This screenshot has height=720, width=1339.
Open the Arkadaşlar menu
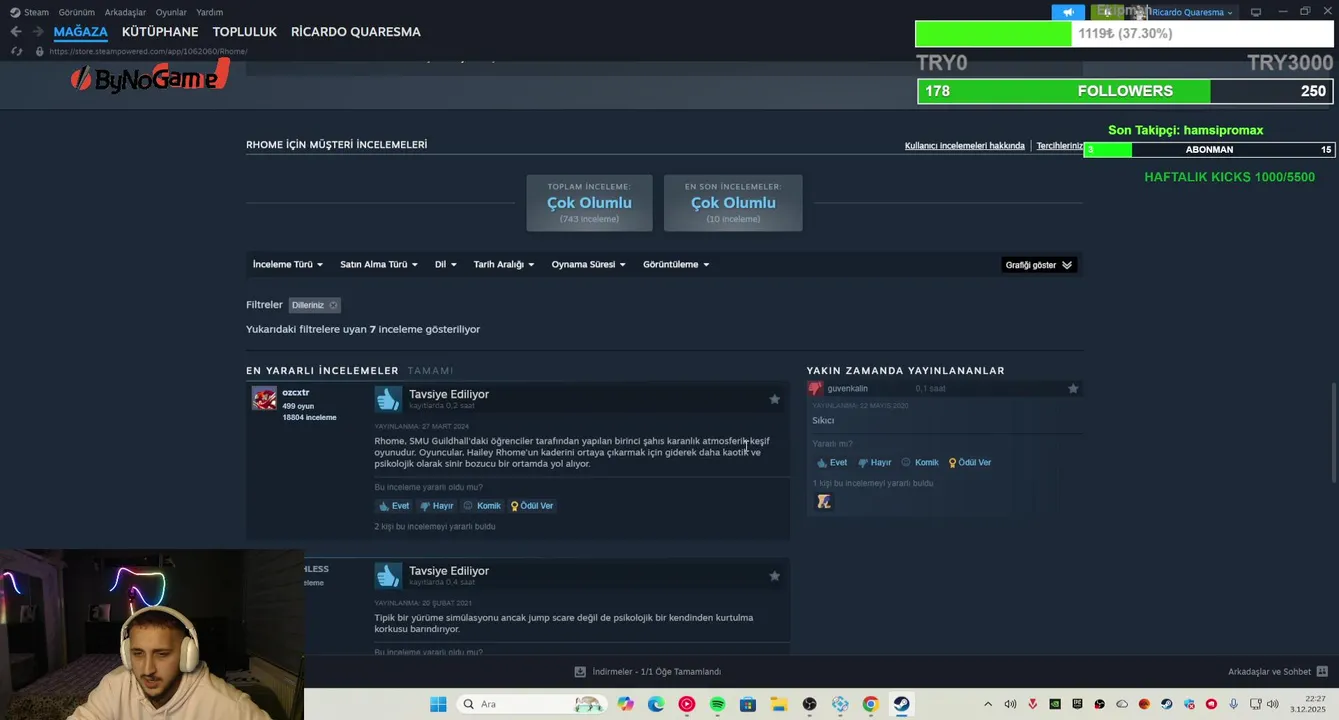coord(125,12)
